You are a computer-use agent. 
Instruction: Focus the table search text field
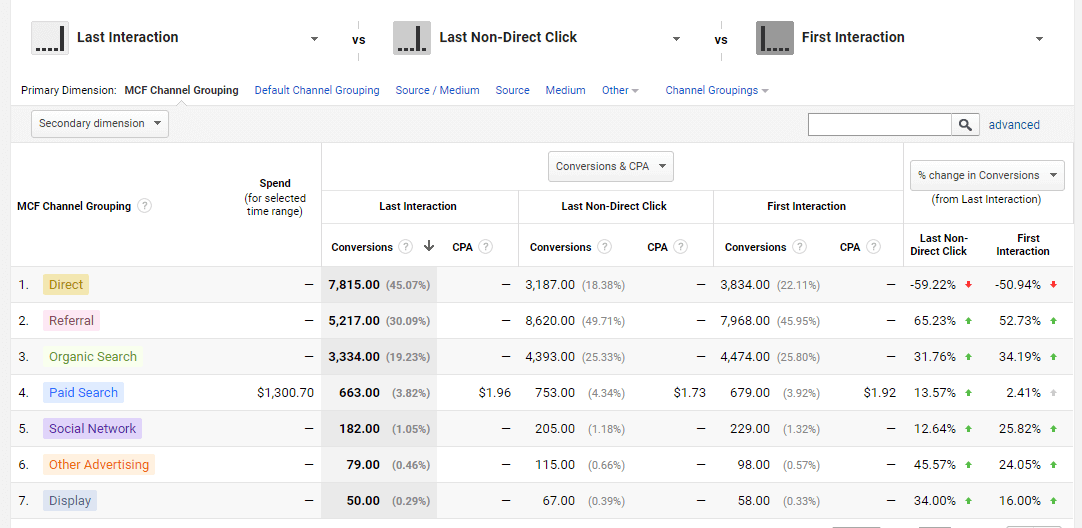(879, 125)
